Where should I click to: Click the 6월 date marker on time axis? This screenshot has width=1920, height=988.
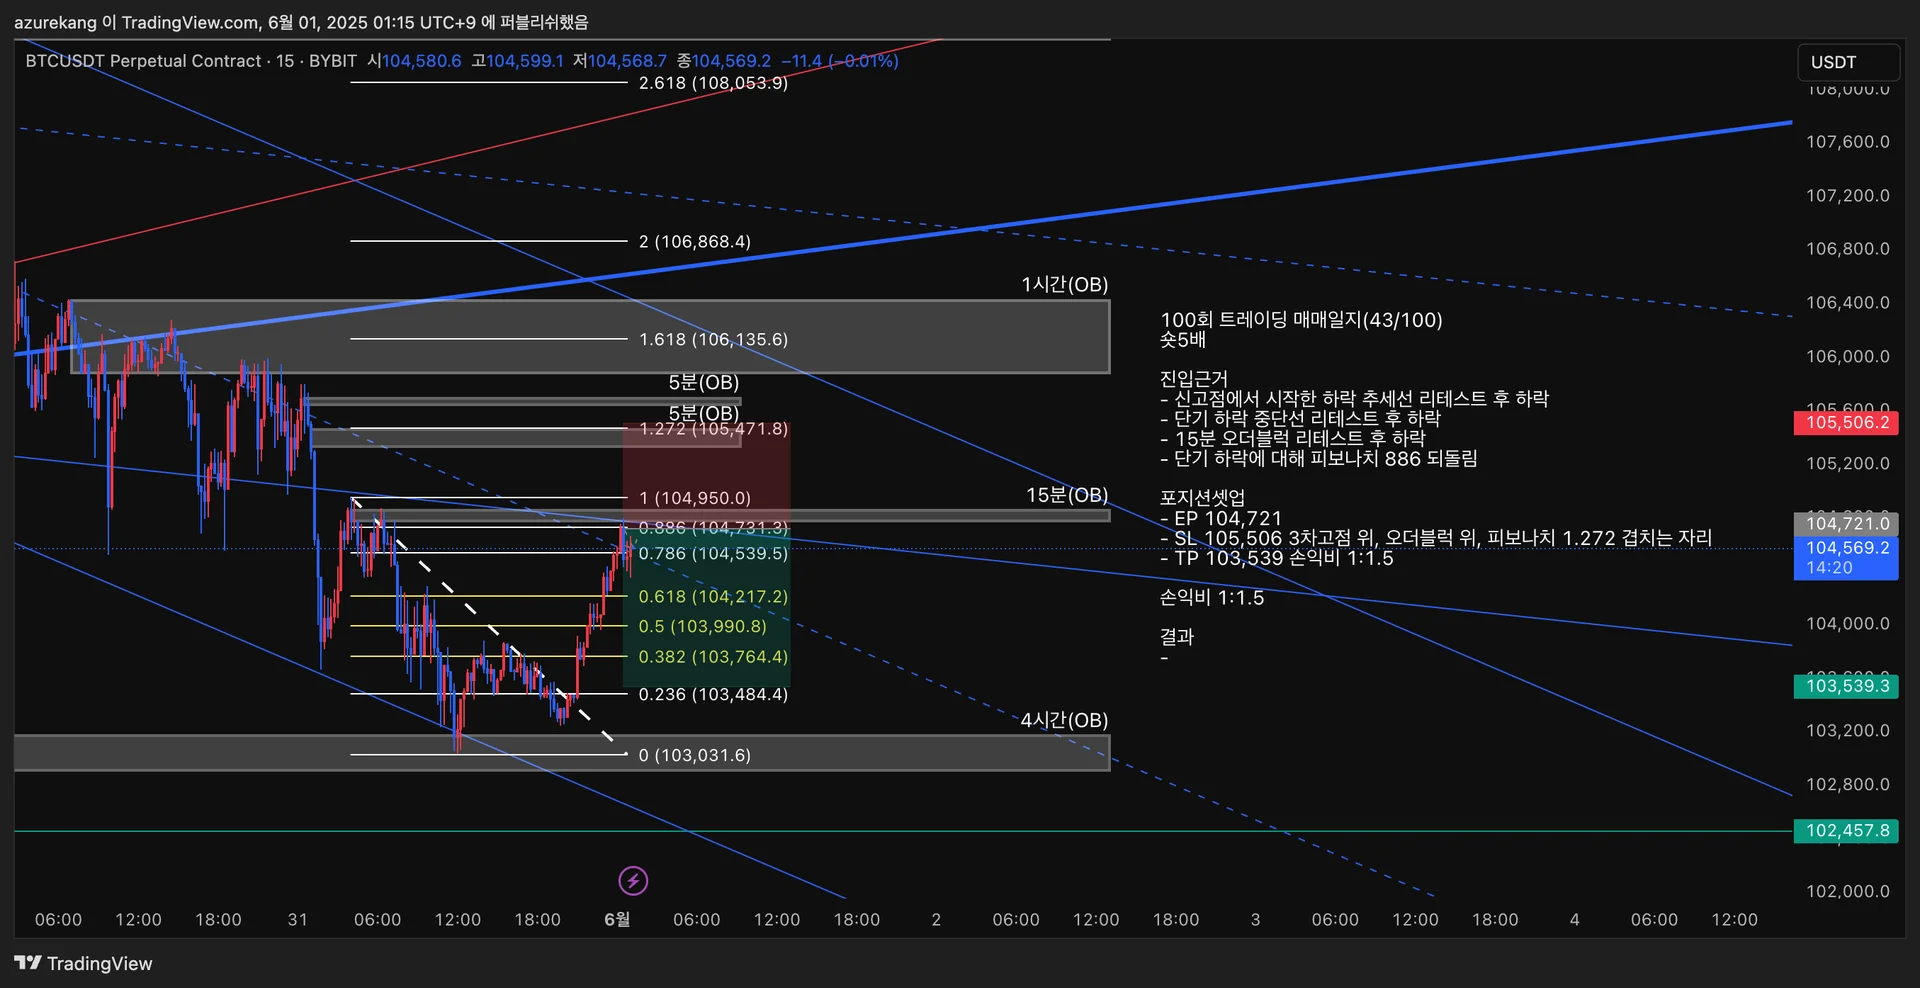(617, 919)
